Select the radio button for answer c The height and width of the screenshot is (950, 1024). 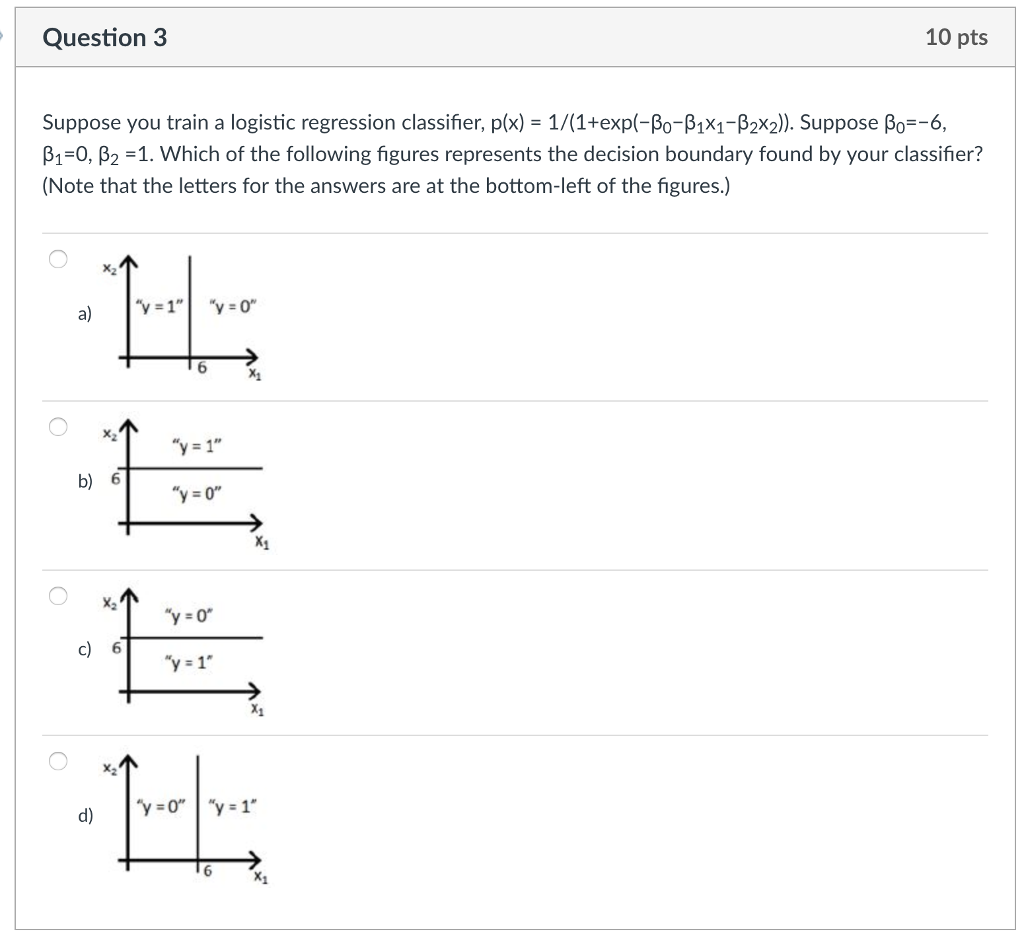pos(57,594)
